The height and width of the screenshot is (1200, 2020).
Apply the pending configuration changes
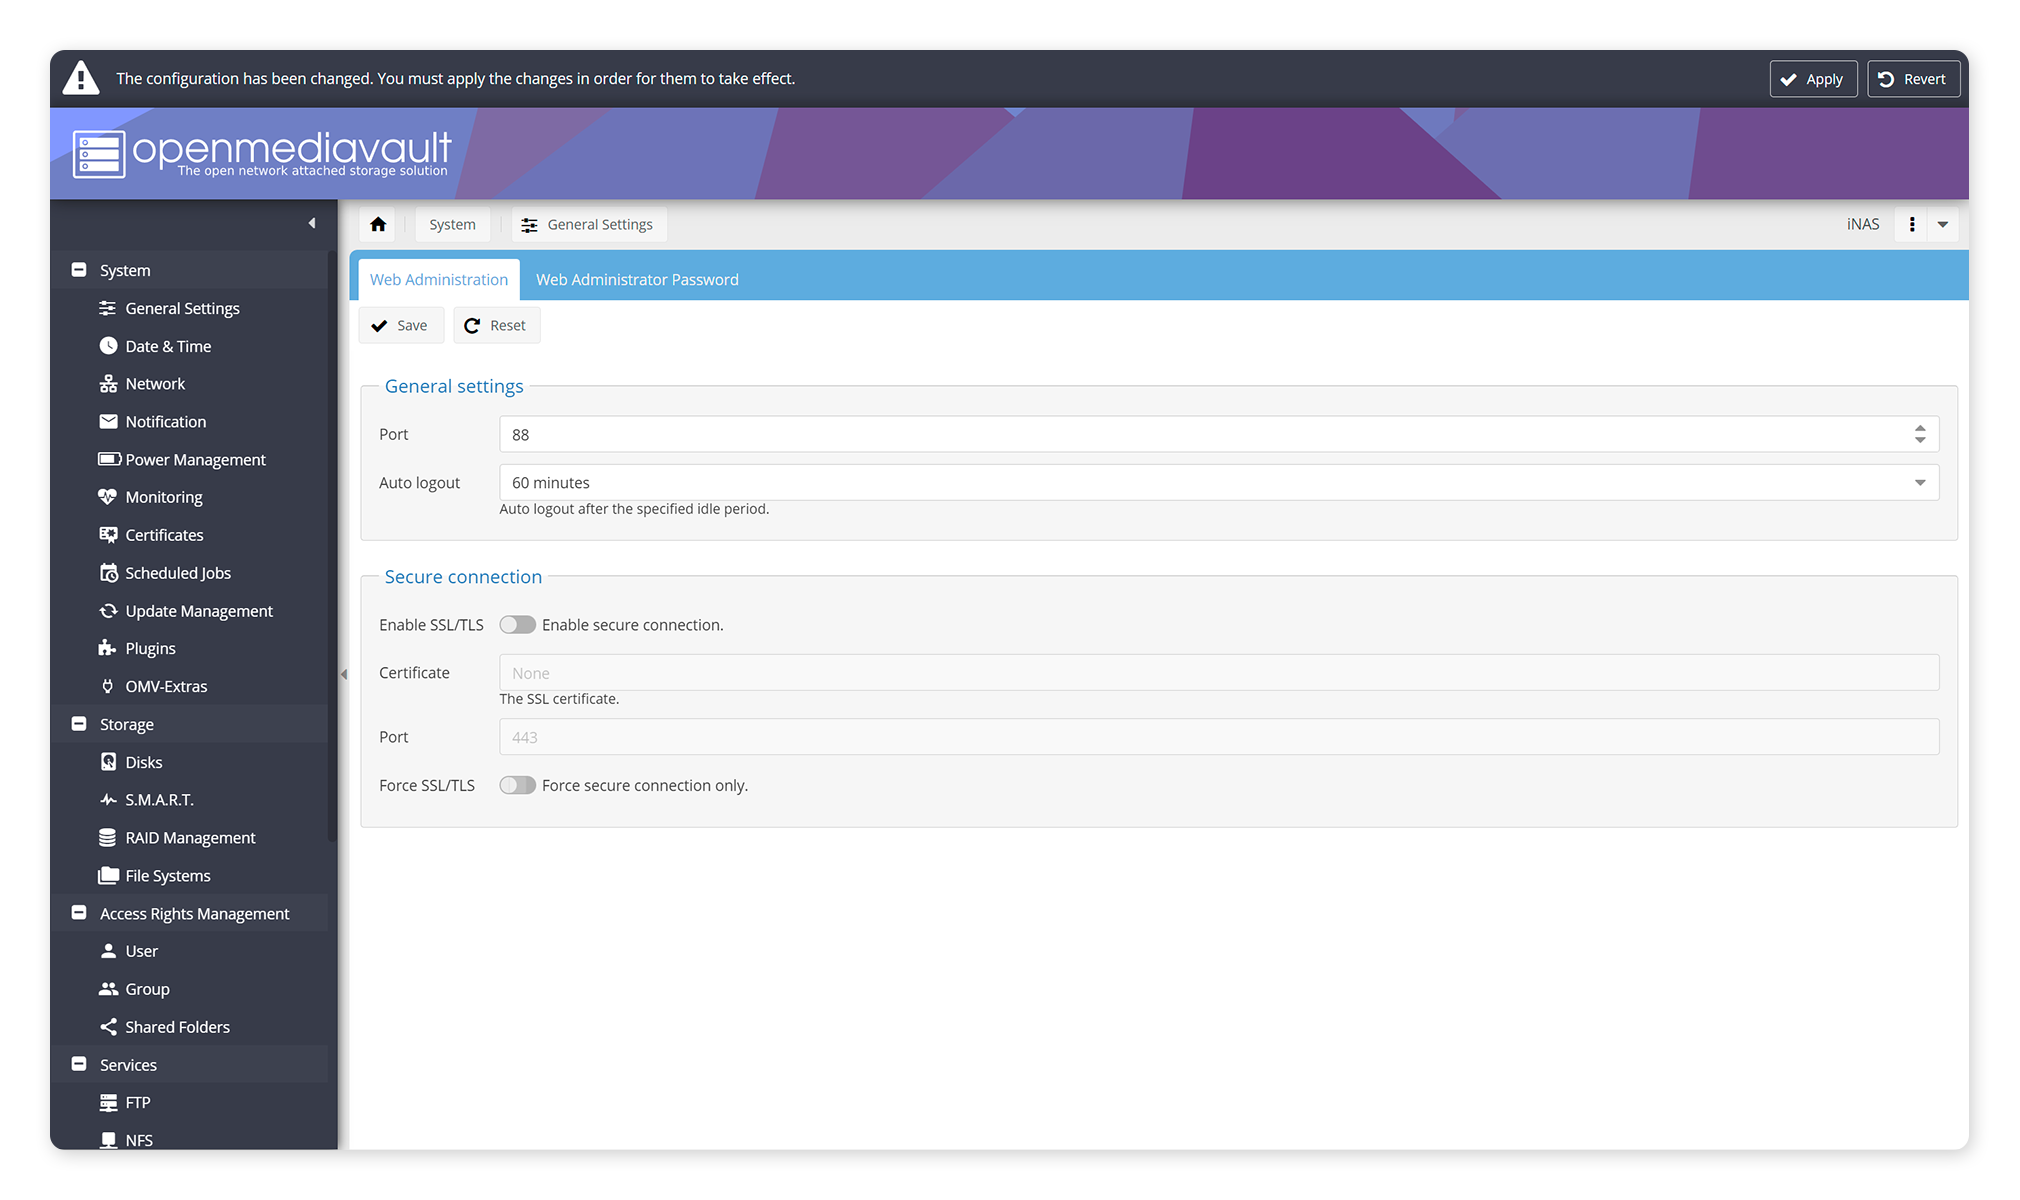[1812, 79]
